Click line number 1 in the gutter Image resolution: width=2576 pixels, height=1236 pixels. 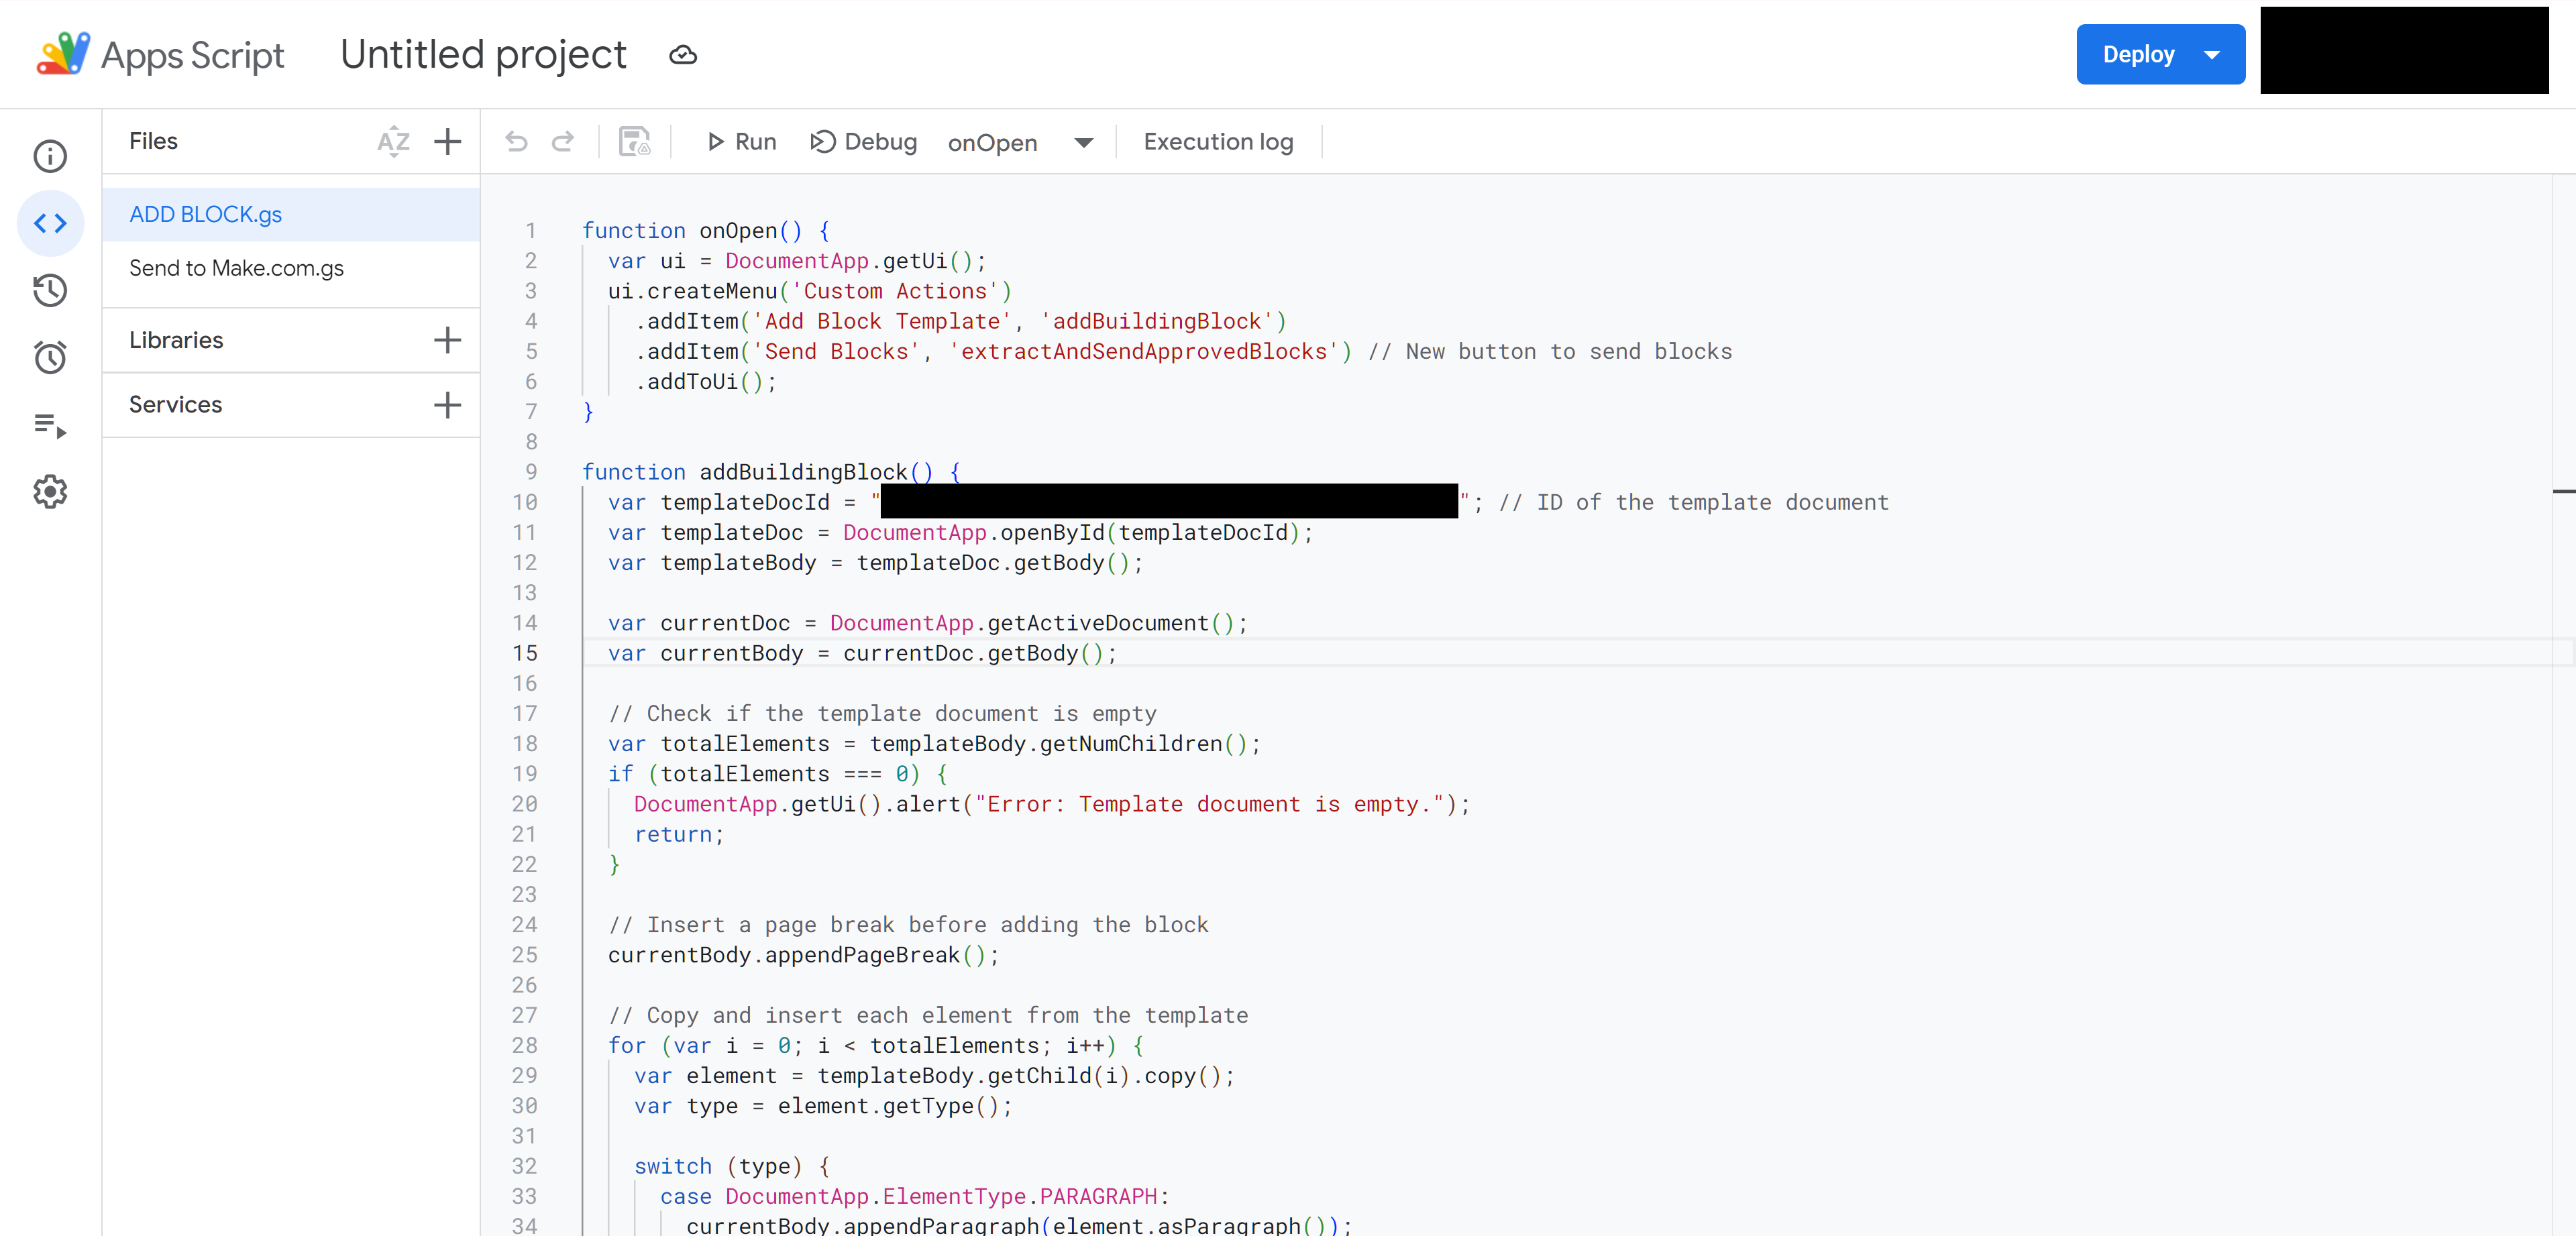point(531,230)
